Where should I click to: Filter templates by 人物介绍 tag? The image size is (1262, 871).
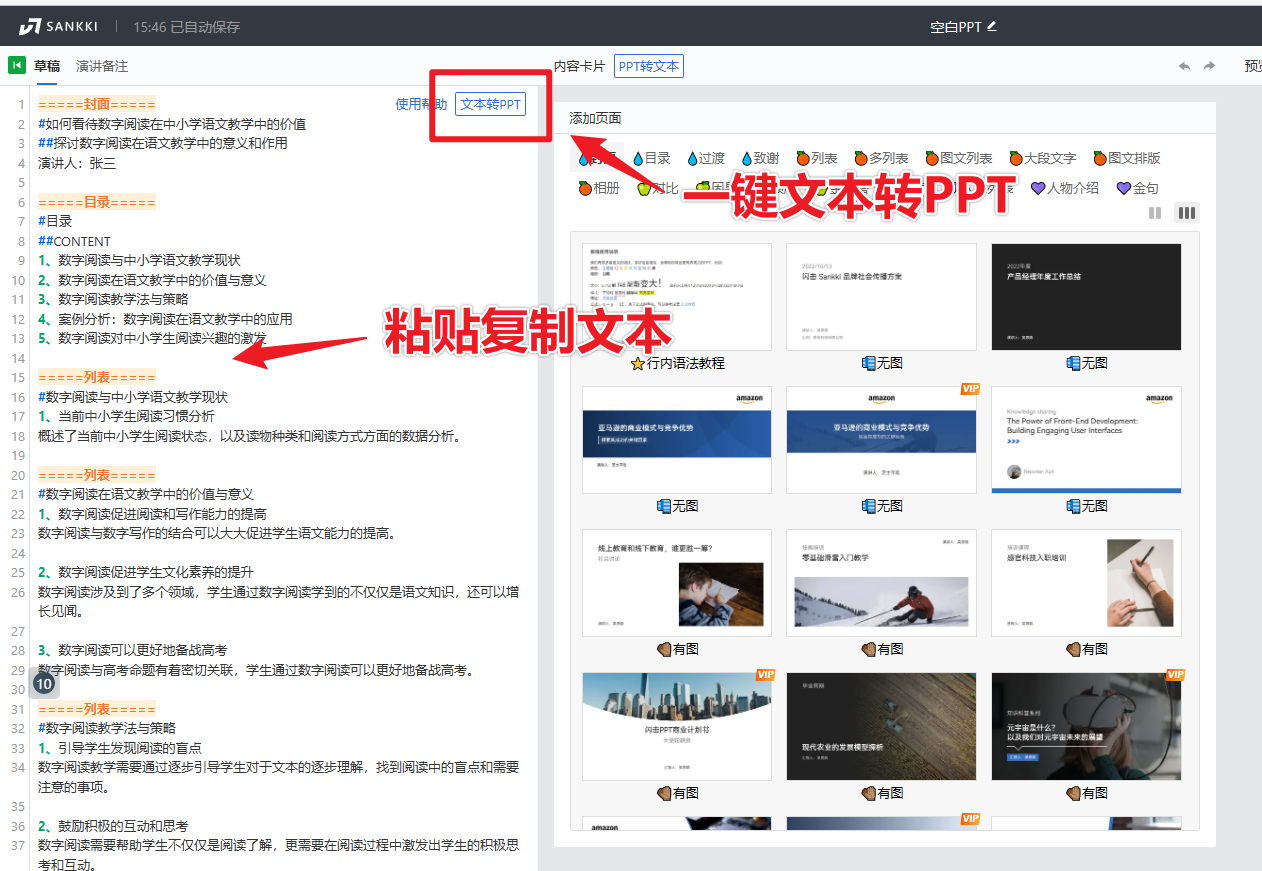click(x=1065, y=188)
